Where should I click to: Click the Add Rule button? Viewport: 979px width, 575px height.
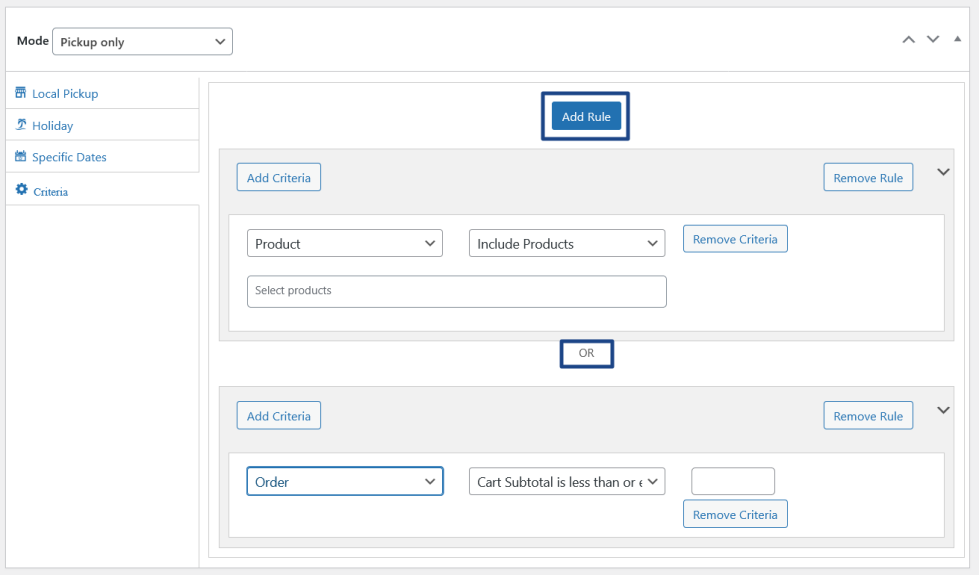[586, 117]
